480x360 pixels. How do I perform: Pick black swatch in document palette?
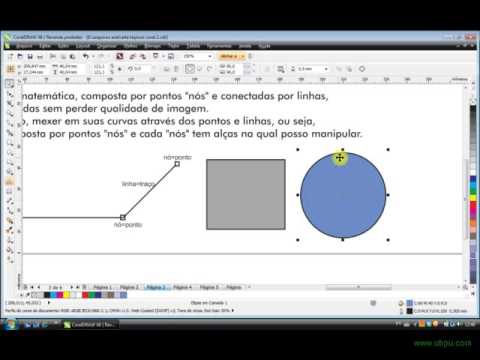(47, 295)
